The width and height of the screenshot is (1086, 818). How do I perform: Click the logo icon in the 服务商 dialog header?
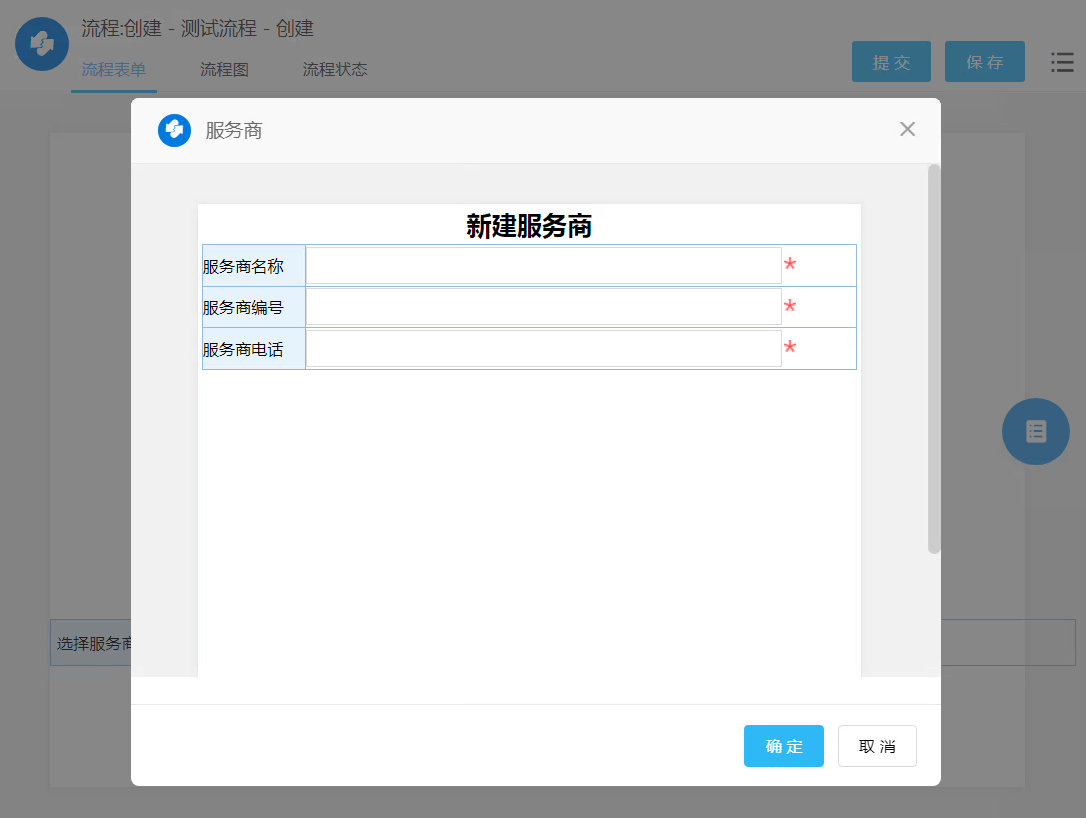click(x=174, y=131)
